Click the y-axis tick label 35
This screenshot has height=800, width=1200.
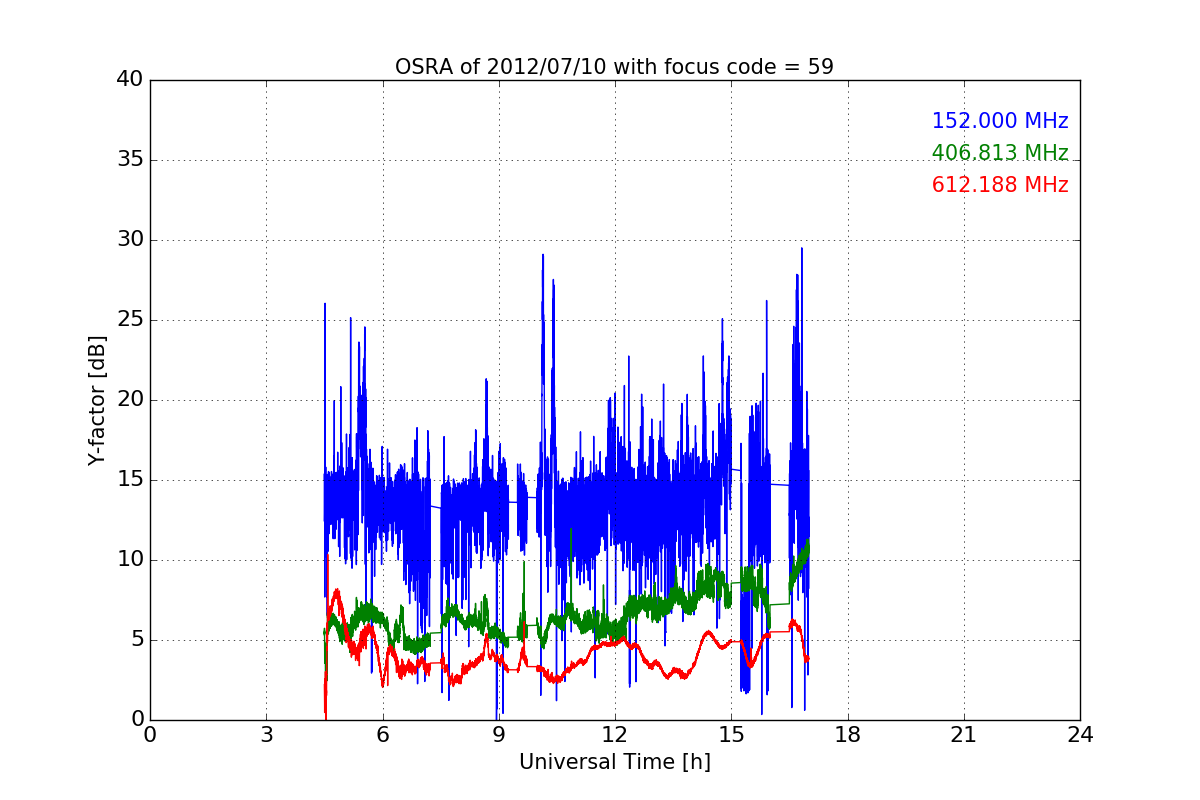tap(130, 160)
